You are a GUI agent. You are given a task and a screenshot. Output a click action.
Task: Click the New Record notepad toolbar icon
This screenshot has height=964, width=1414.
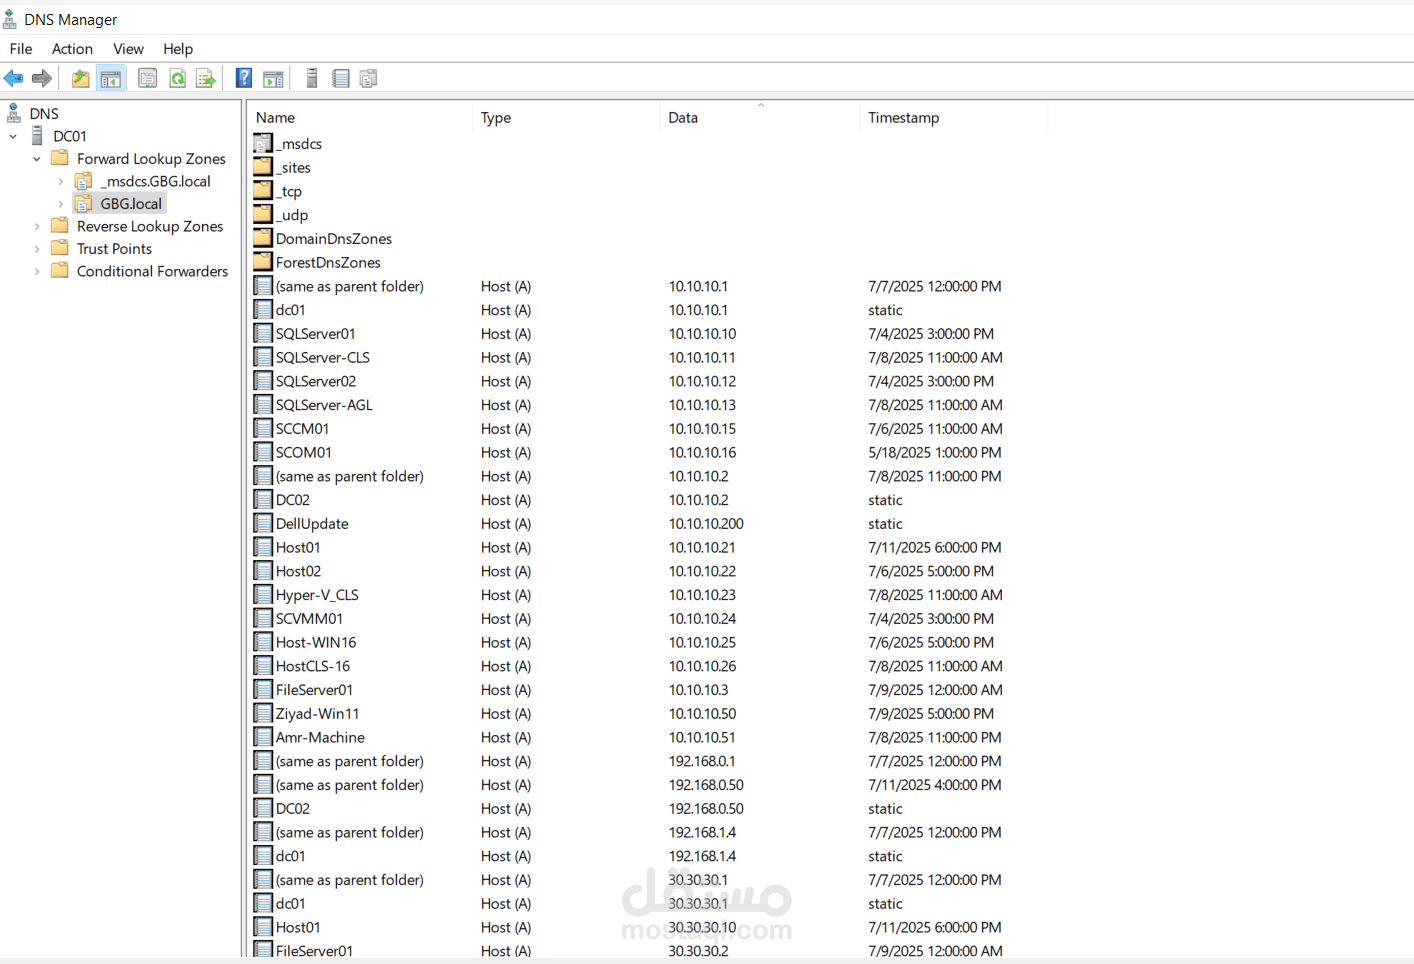(x=341, y=78)
